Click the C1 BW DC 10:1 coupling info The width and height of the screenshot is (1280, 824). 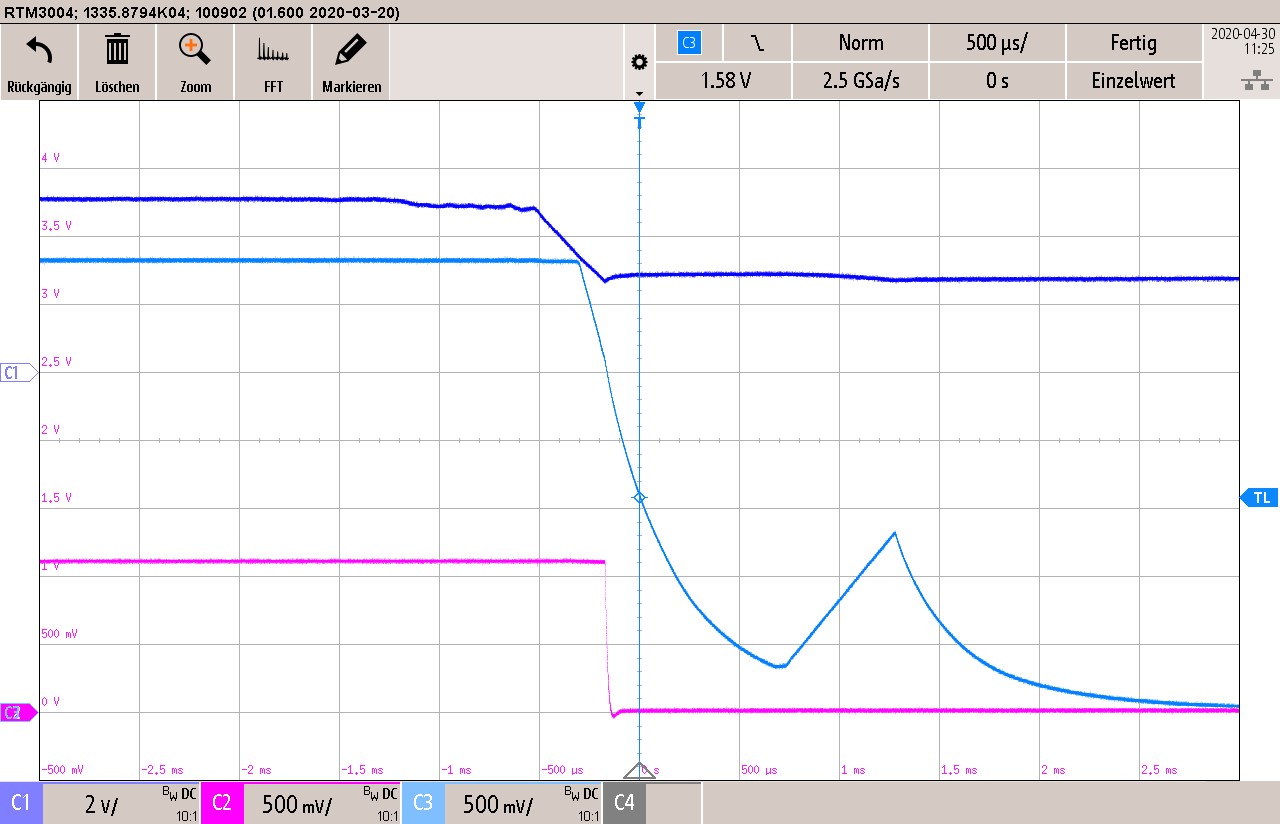click(180, 803)
